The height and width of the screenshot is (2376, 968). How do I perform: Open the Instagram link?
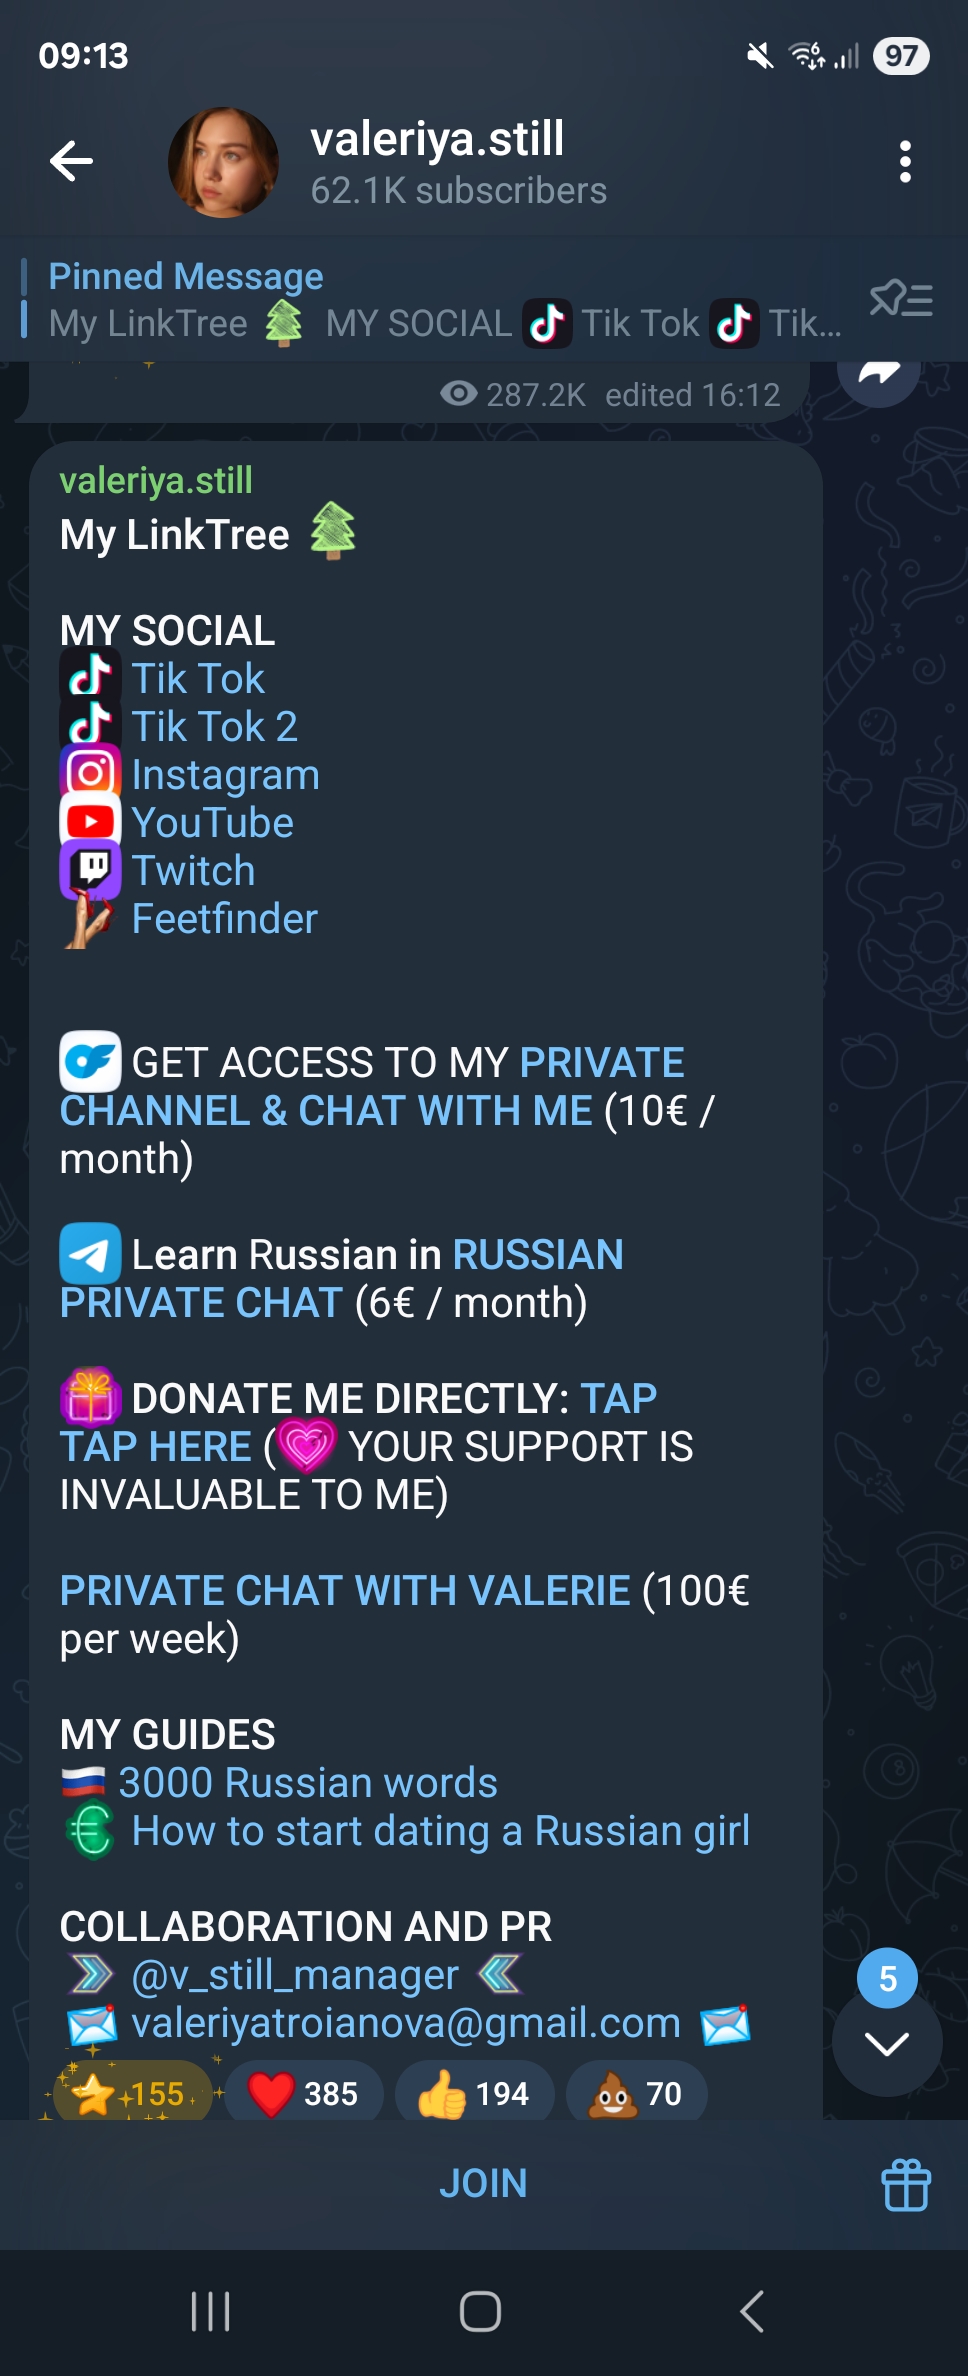pyautogui.click(x=226, y=775)
